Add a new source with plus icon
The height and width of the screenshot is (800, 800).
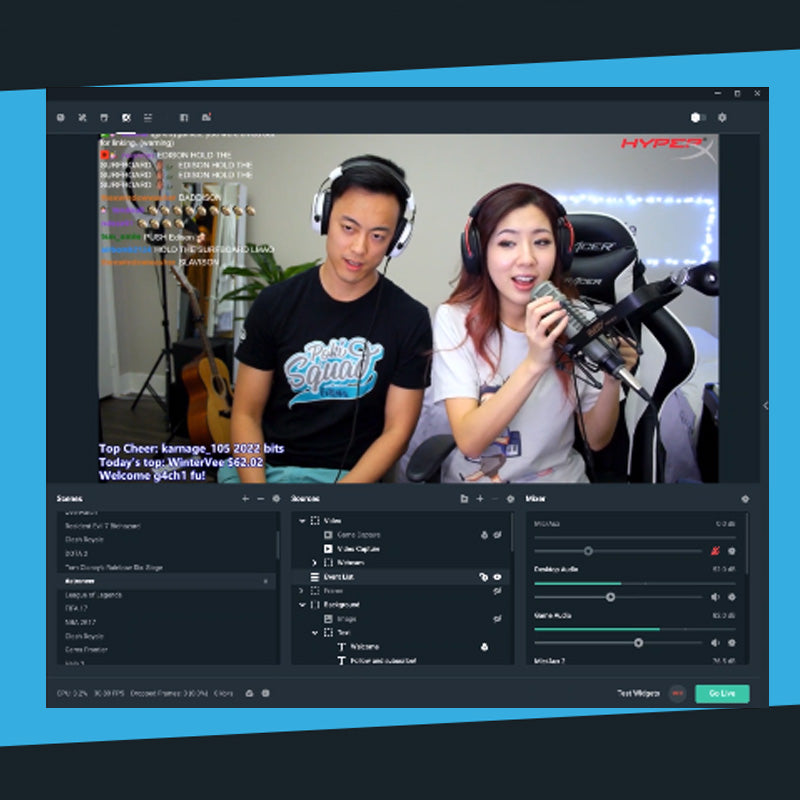coord(480,498)
